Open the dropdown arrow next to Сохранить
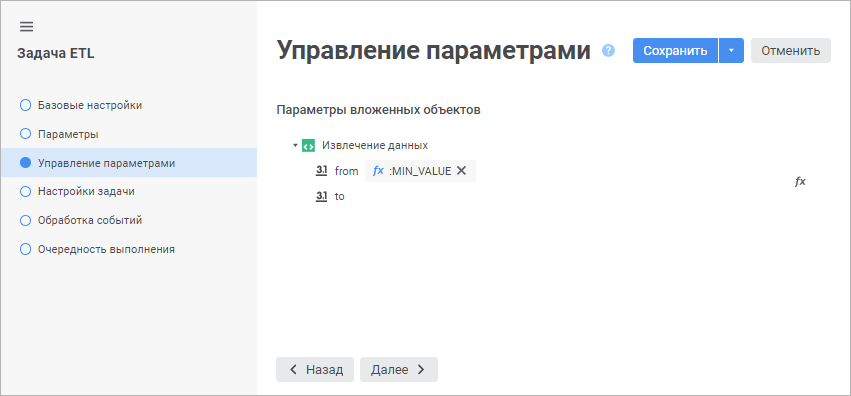Image resolution: width=851 pixels, height=396 pixels. [x=731, y=50]
